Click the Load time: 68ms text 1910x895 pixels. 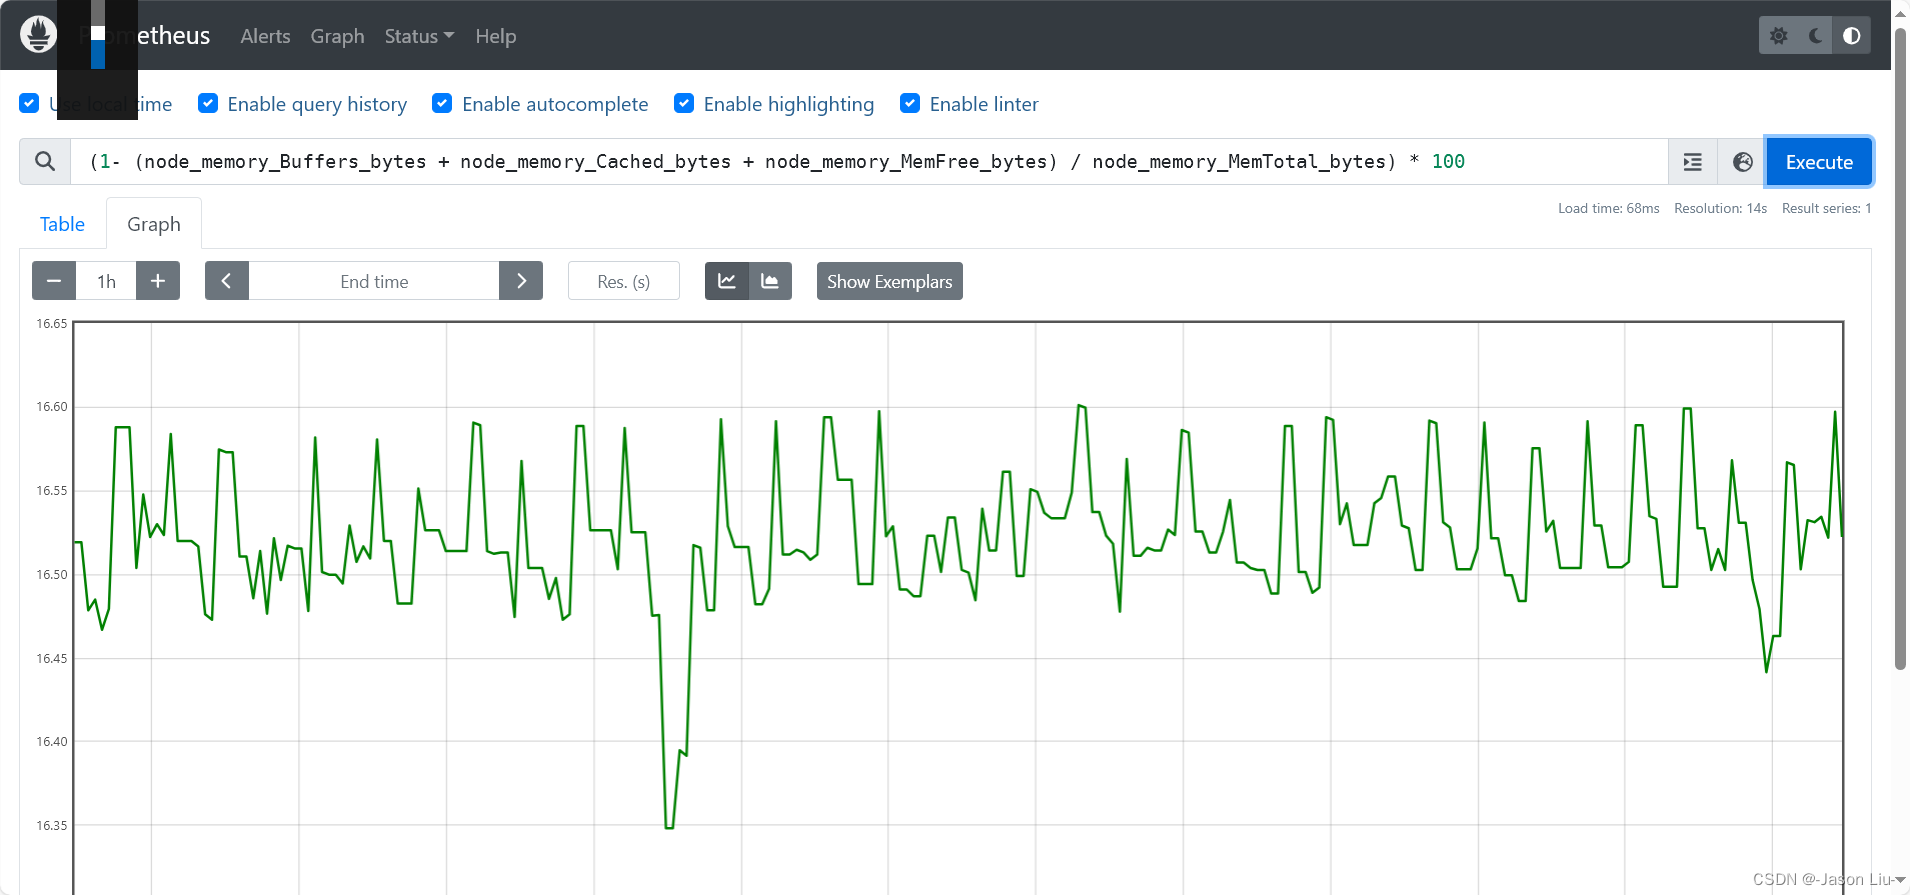(x=1608, y=208)
